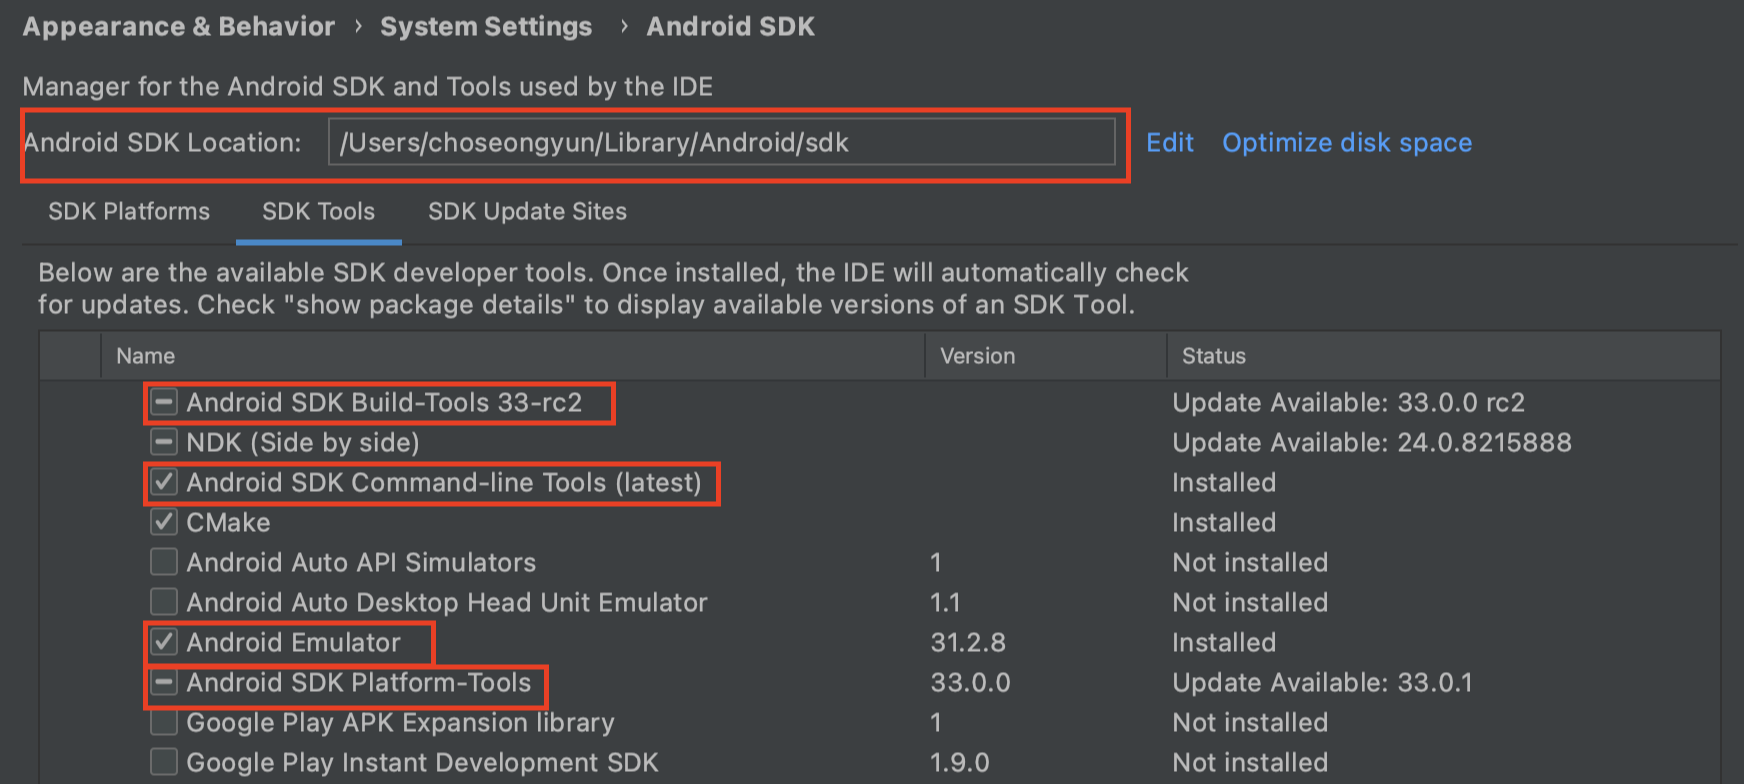
Task: Click version value 33.0.0
Action: click(970, 683)
